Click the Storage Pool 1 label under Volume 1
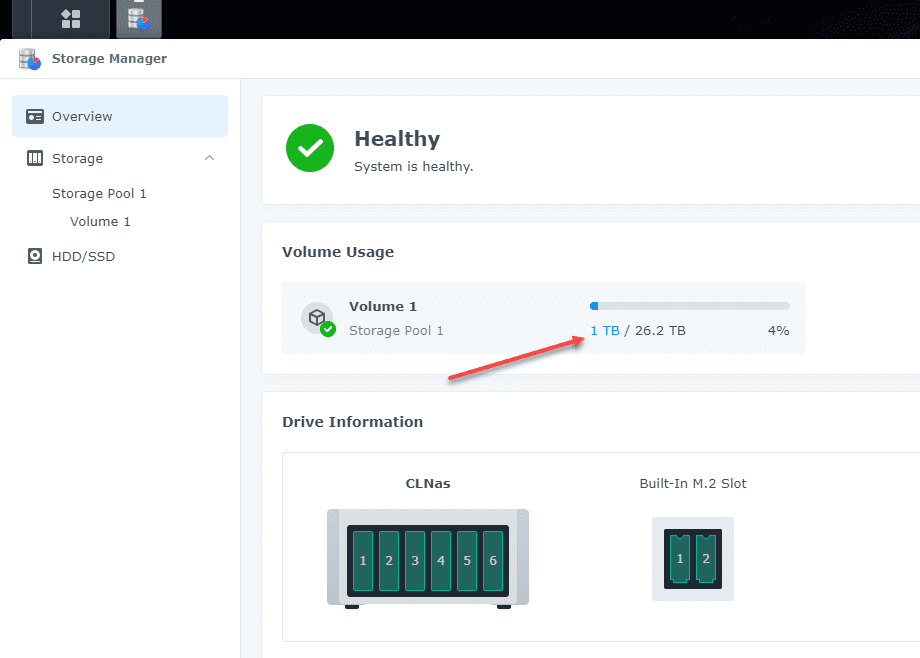The image size is (920, 658). (397, 330)
